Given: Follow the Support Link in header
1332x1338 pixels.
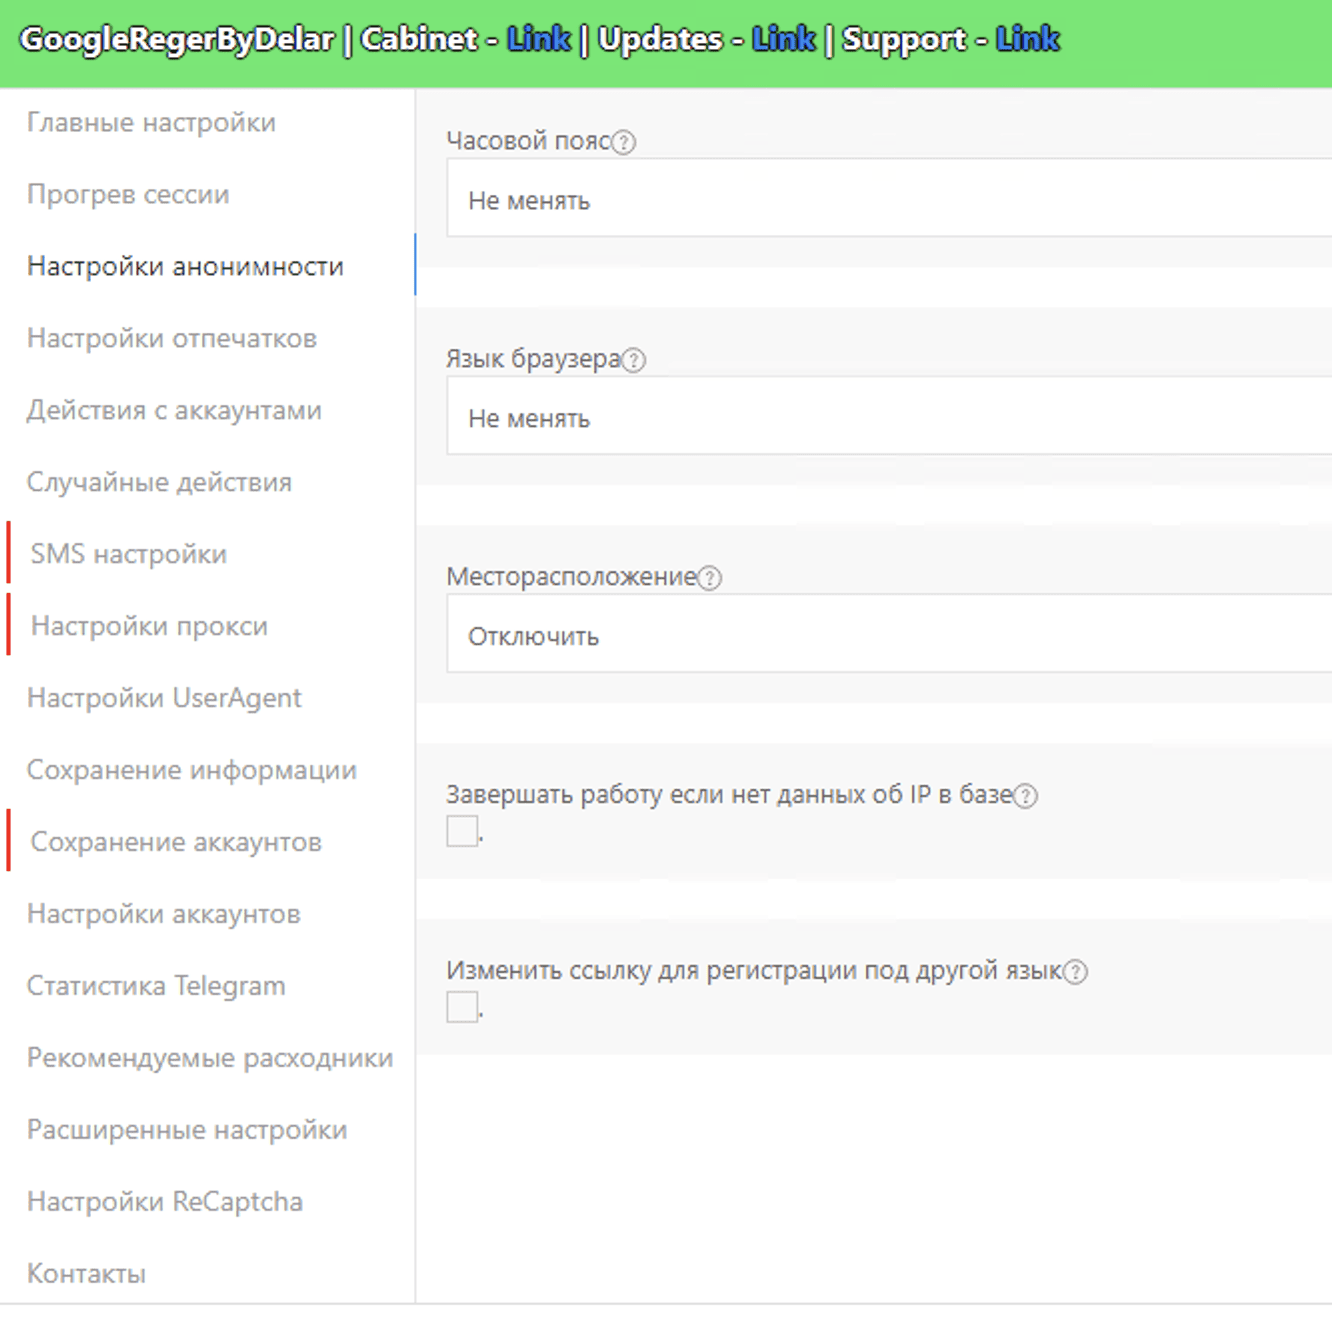Looking at the screenshot, I should pyautogui.click(x=1028, y=39).
